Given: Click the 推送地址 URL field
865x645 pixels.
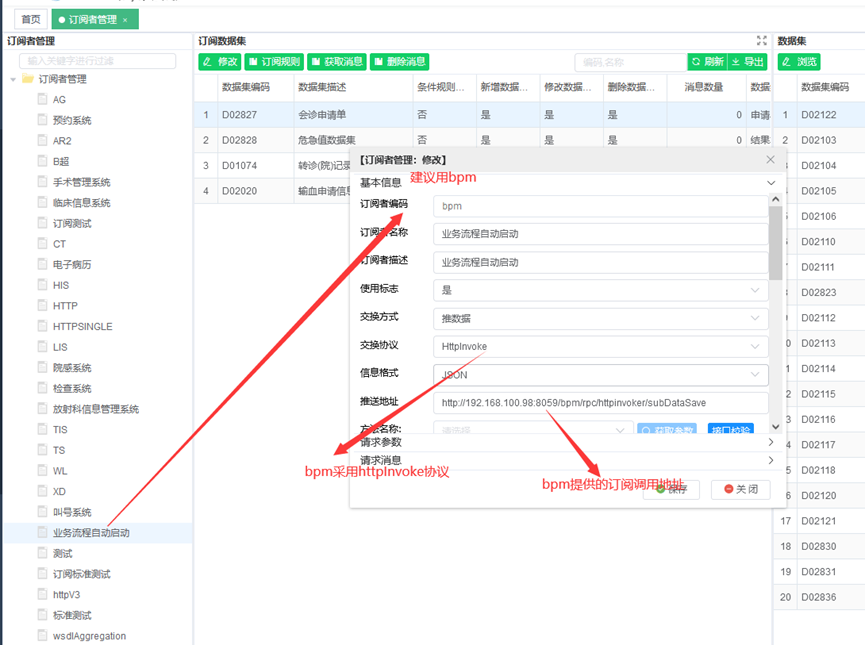Looking at the screenshot, I should (x=600, y=403).
